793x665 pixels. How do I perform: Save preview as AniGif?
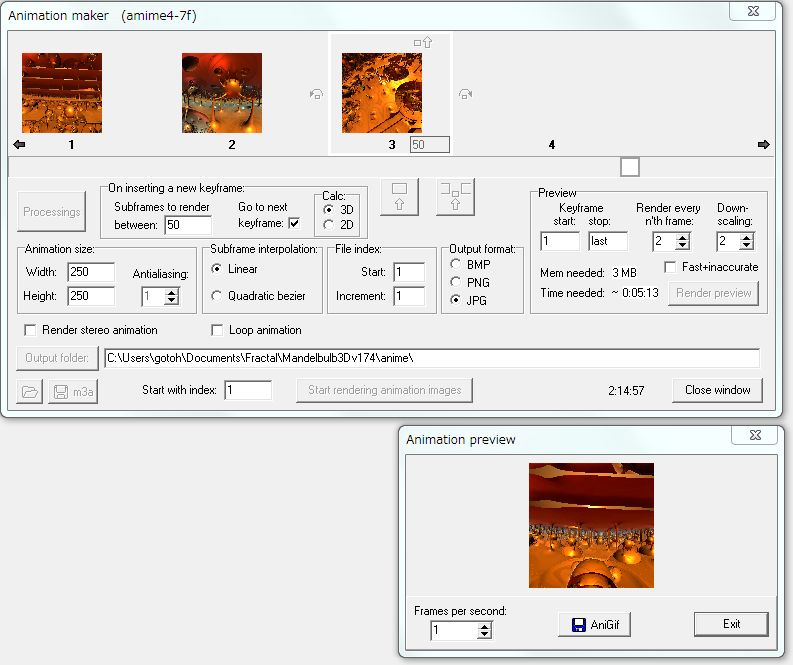pos(595,625)
